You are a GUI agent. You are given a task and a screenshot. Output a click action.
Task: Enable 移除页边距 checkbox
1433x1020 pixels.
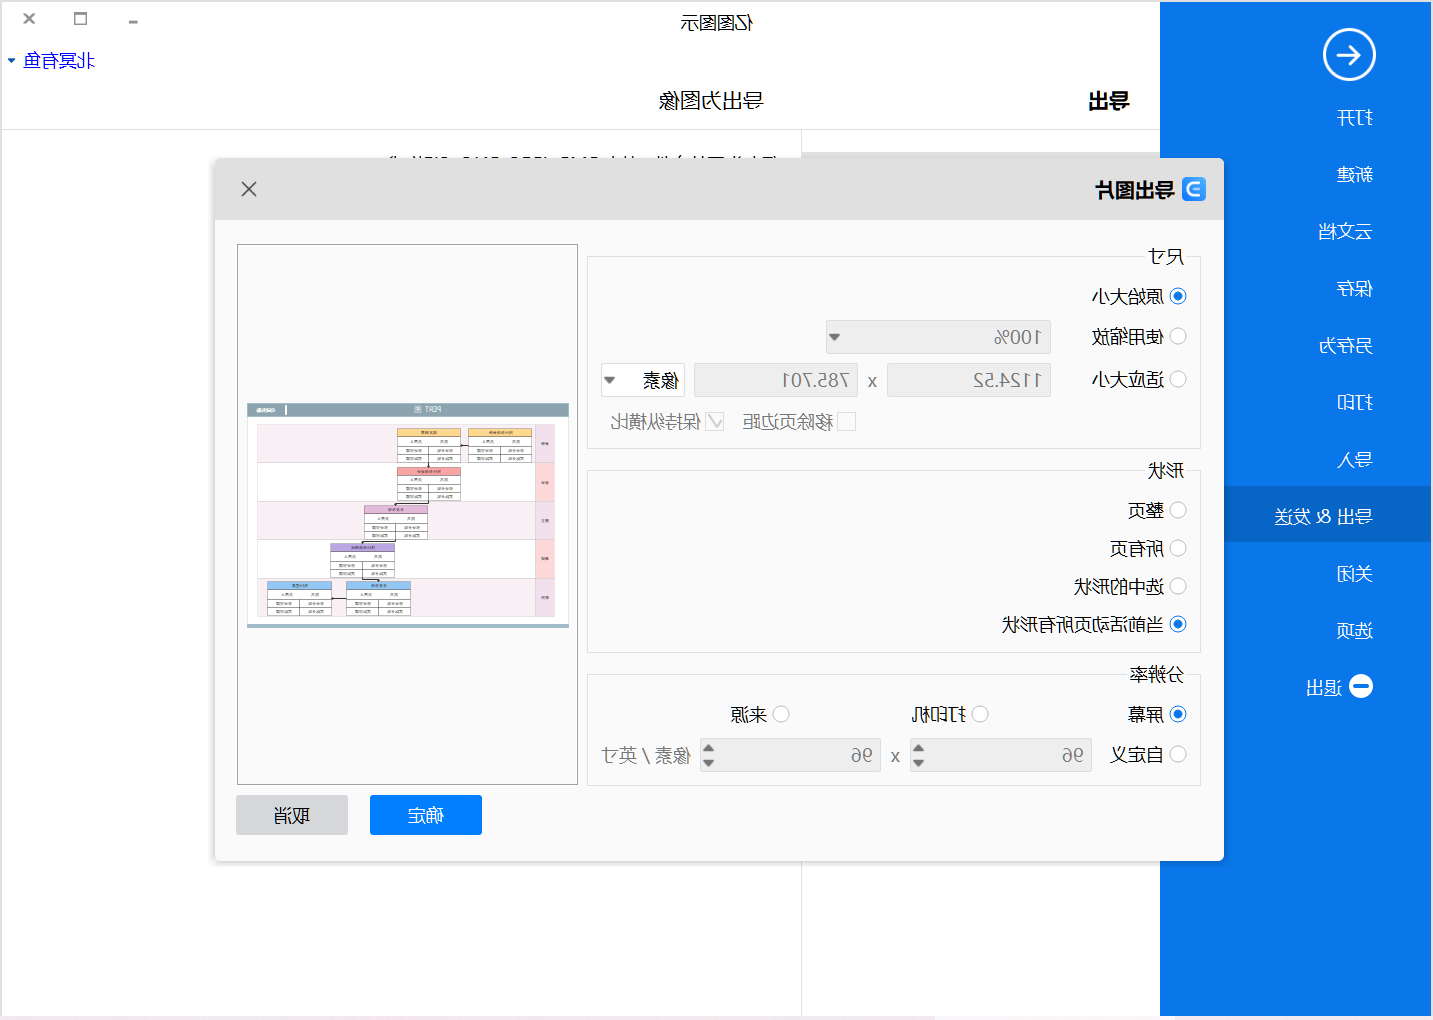(846, 421)
